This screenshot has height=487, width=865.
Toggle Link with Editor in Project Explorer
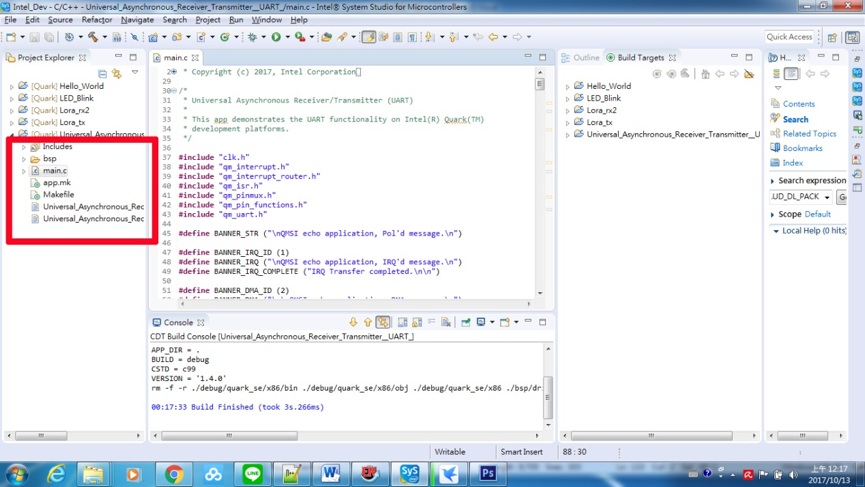(x=117, y=73)
